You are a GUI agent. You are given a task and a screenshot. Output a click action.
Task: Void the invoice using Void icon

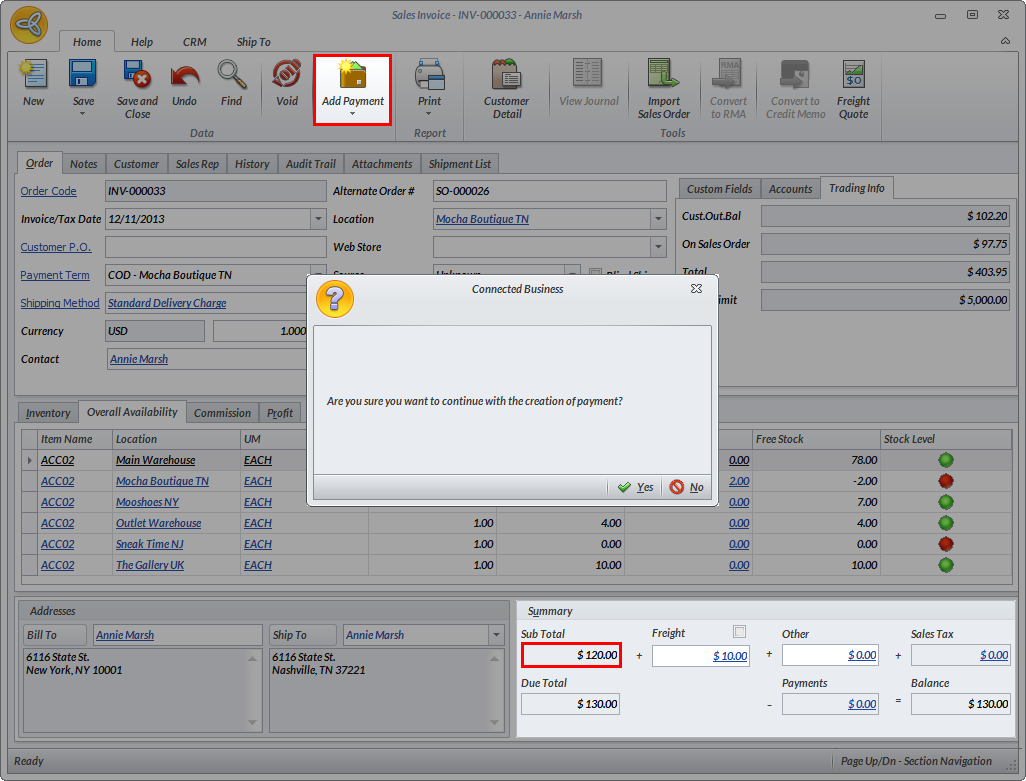pyautogui.click(x=287, y=76)
